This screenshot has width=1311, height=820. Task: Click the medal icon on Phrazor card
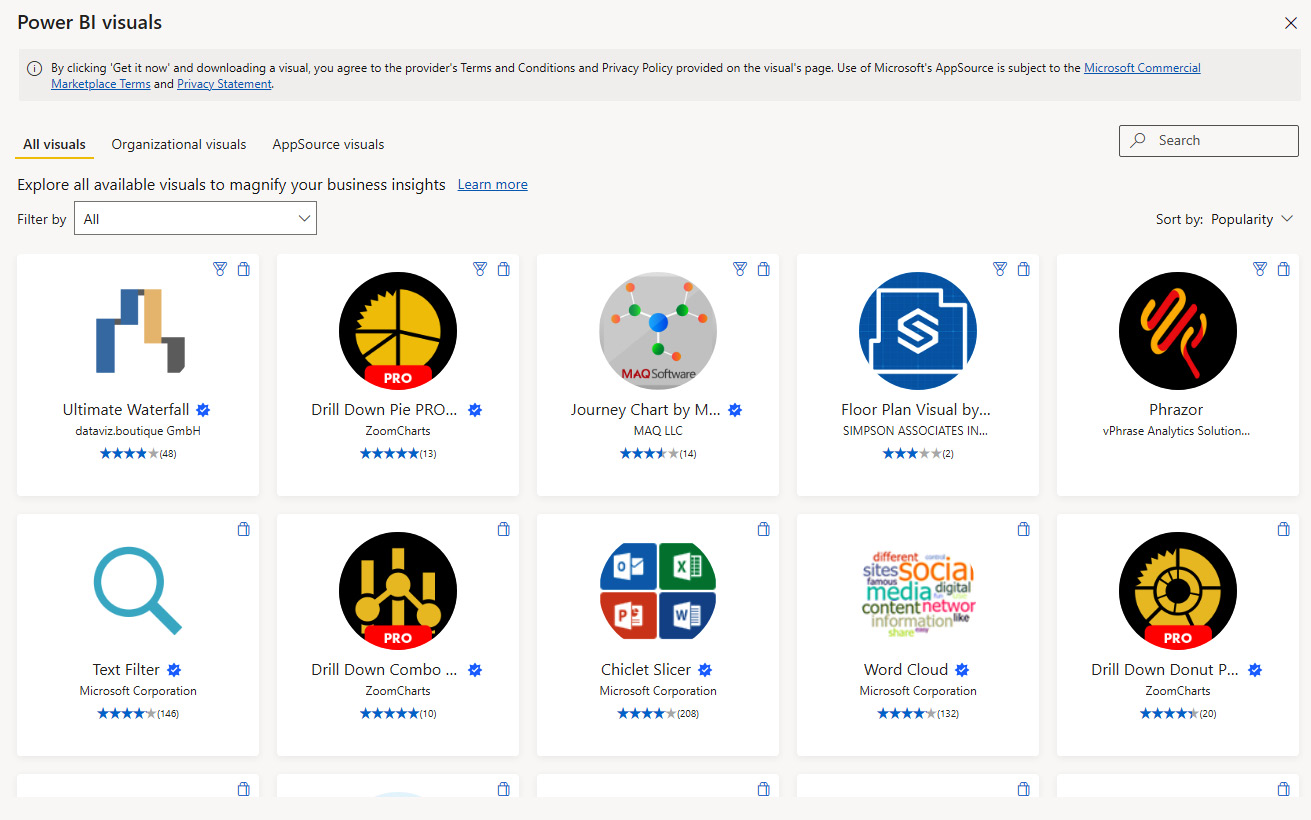[1260, 269]
